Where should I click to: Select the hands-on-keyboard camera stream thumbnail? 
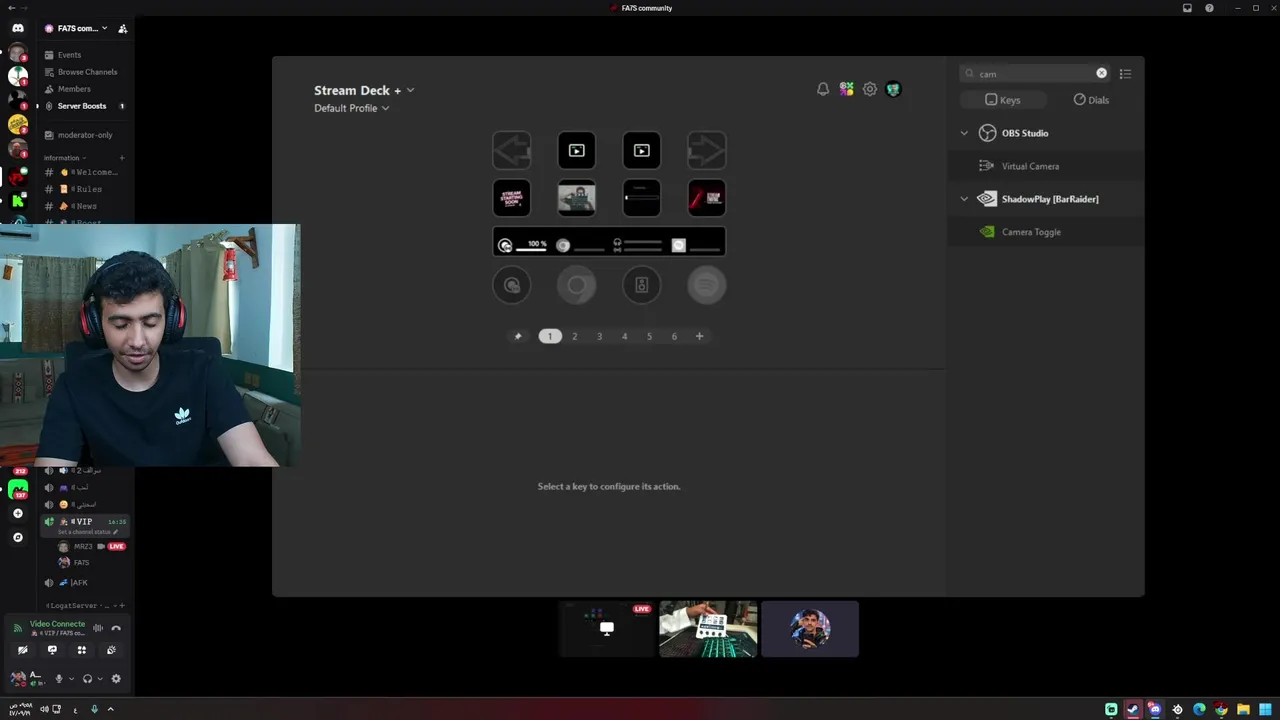pos(708,629)
